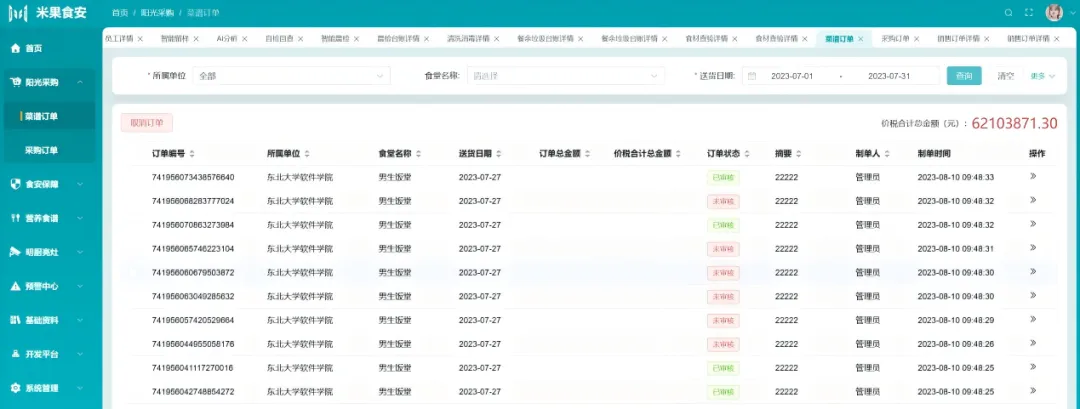Viewport: 1080px width, 409px height.
Task: Expand the 开发平台 sidebar menu chevron
Action: (81, 354)
